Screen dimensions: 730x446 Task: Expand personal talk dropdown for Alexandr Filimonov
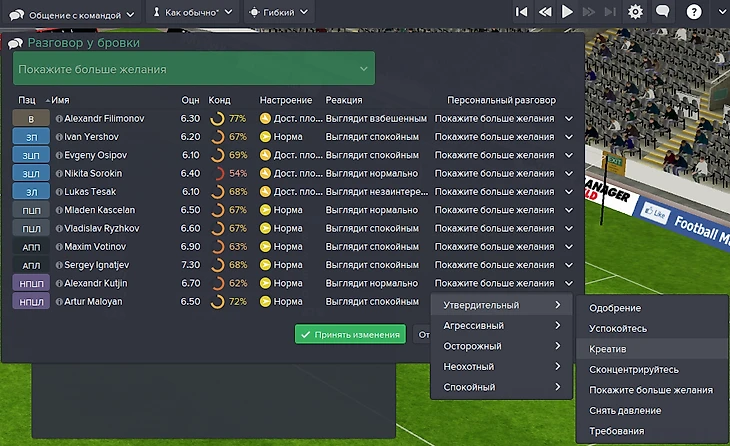569,118
